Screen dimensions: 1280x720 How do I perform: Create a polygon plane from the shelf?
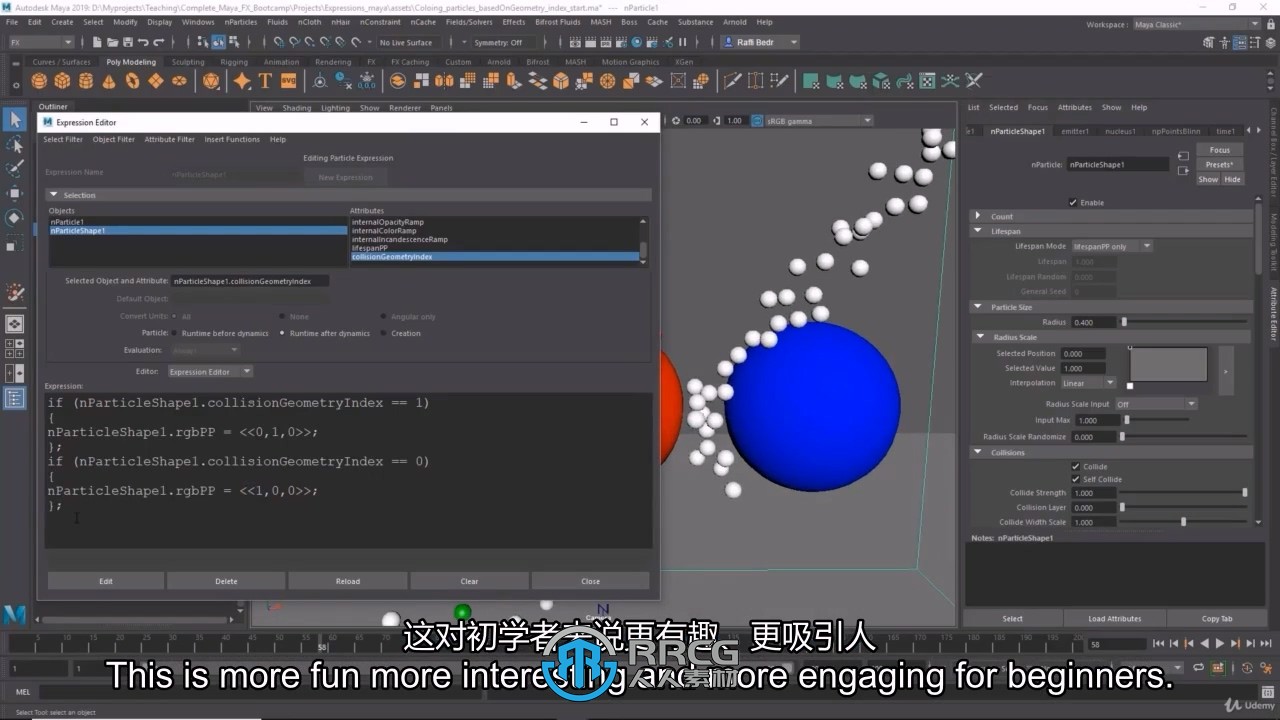click(156, 81)
